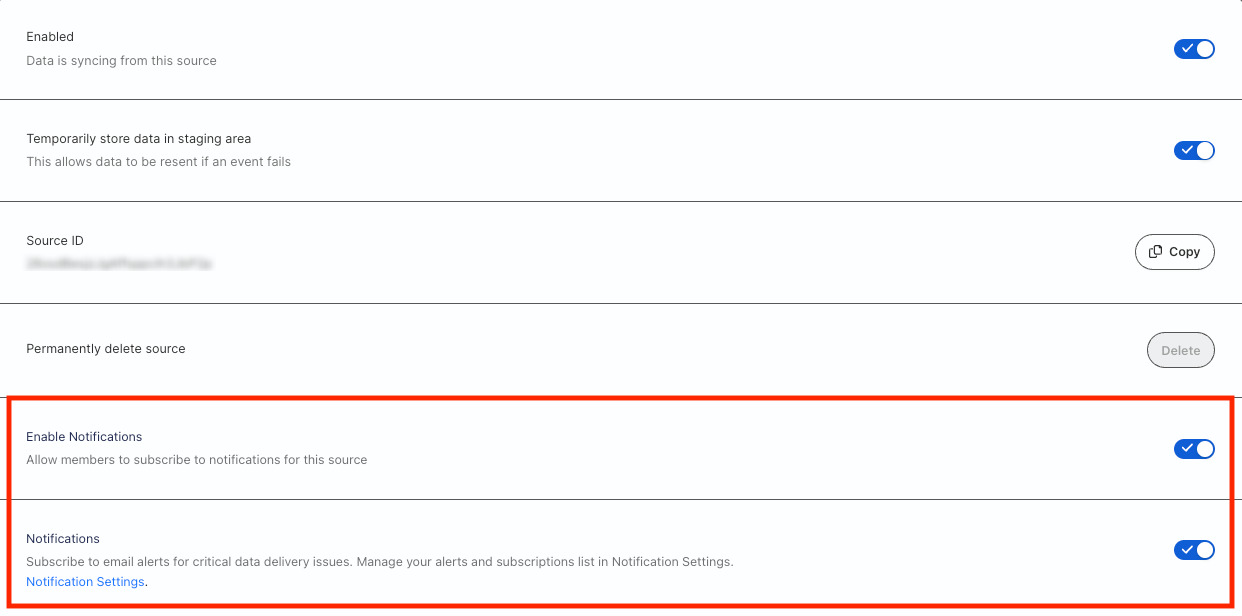Switch off the Enable Notifications toggle

click(1194, 449)
